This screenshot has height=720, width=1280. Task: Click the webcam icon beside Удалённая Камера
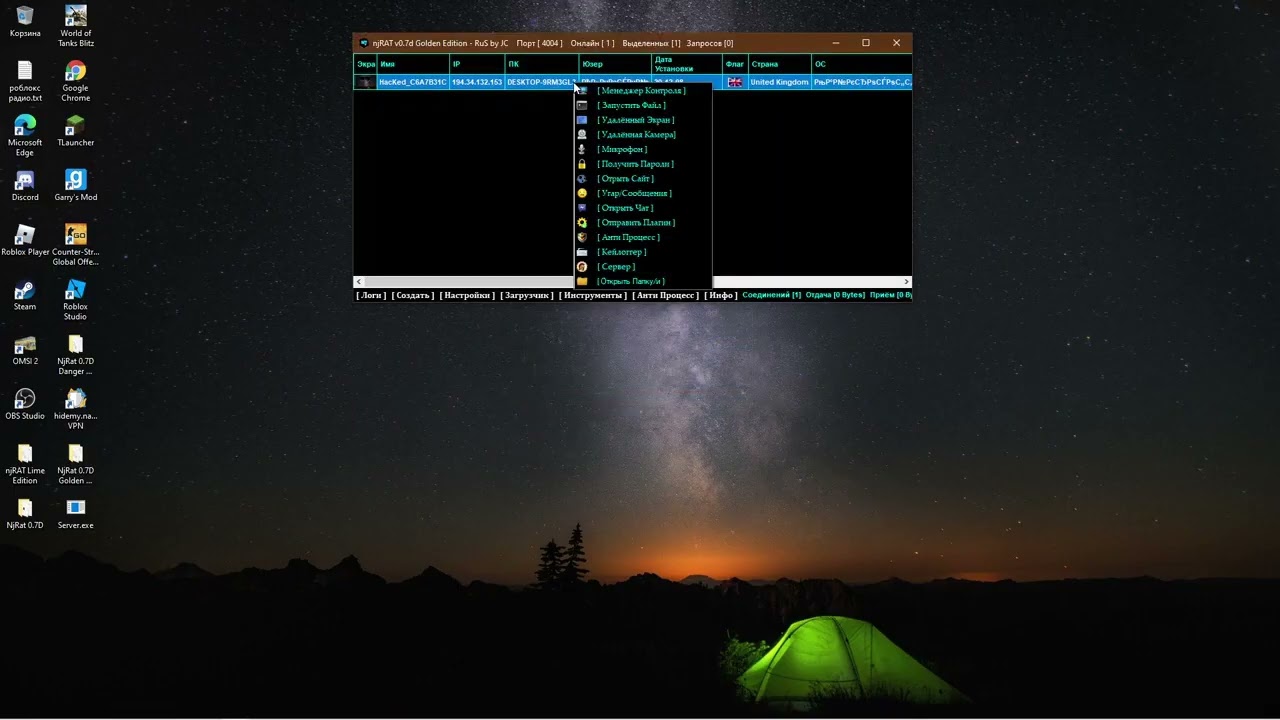[582, 134]
